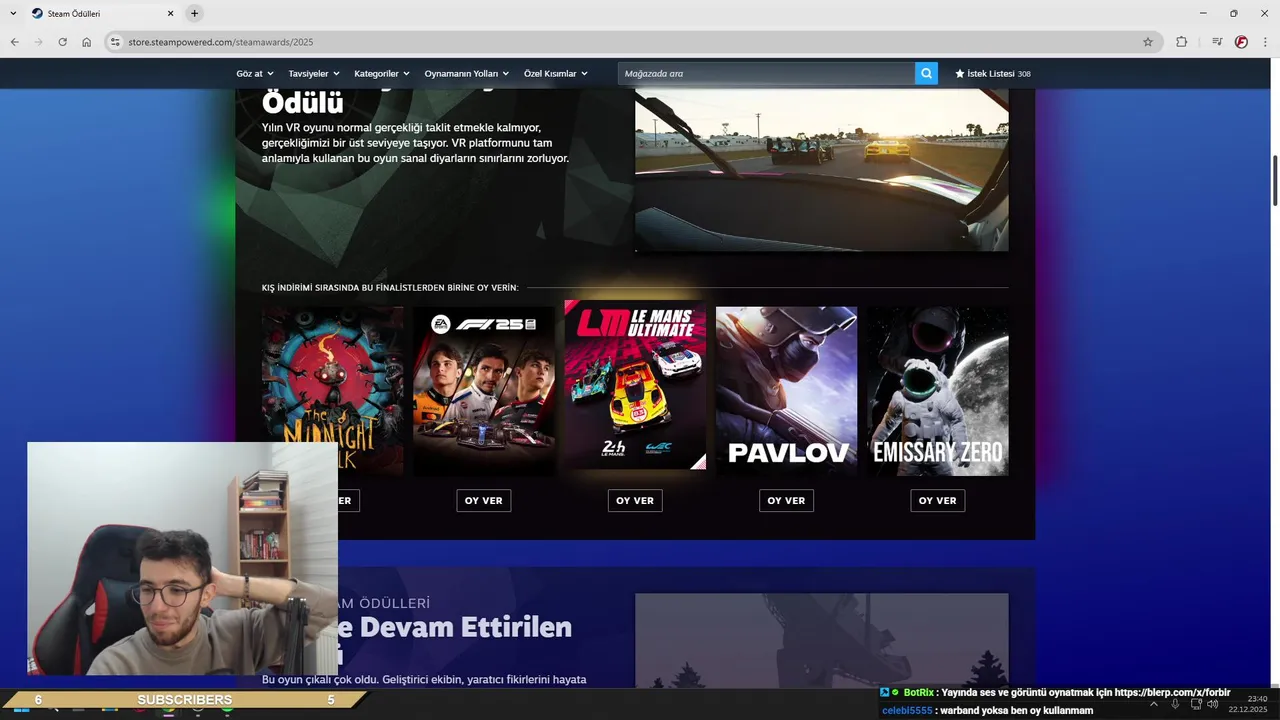Viewport: 1280px width, 720px height.
Task: Open media control icon in browser toolbar
Action: (1217, 42)
